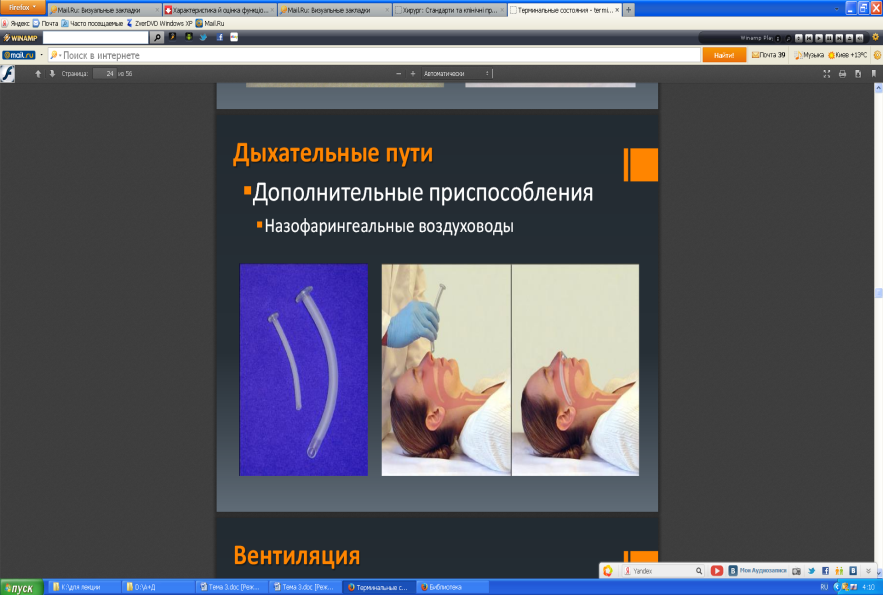Switch to first Mail.Ru Визуальные закладки tab
Image resolution: width=883 pixels, height=595 pixels.
pyautogui.click(x=104, y=10)
